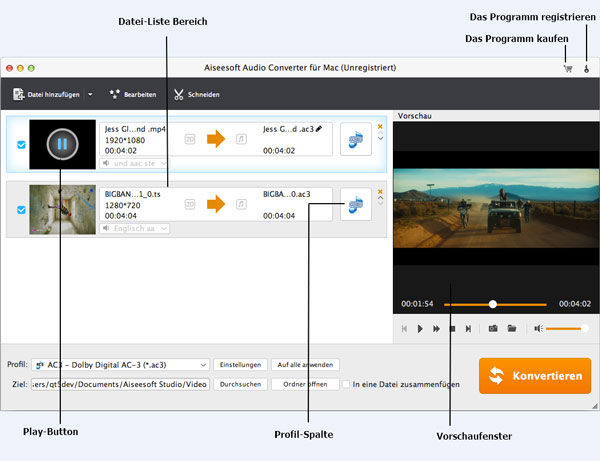Fast forward the preview video
The width and height of the screenshot is (600, 461).
point(436,329)
